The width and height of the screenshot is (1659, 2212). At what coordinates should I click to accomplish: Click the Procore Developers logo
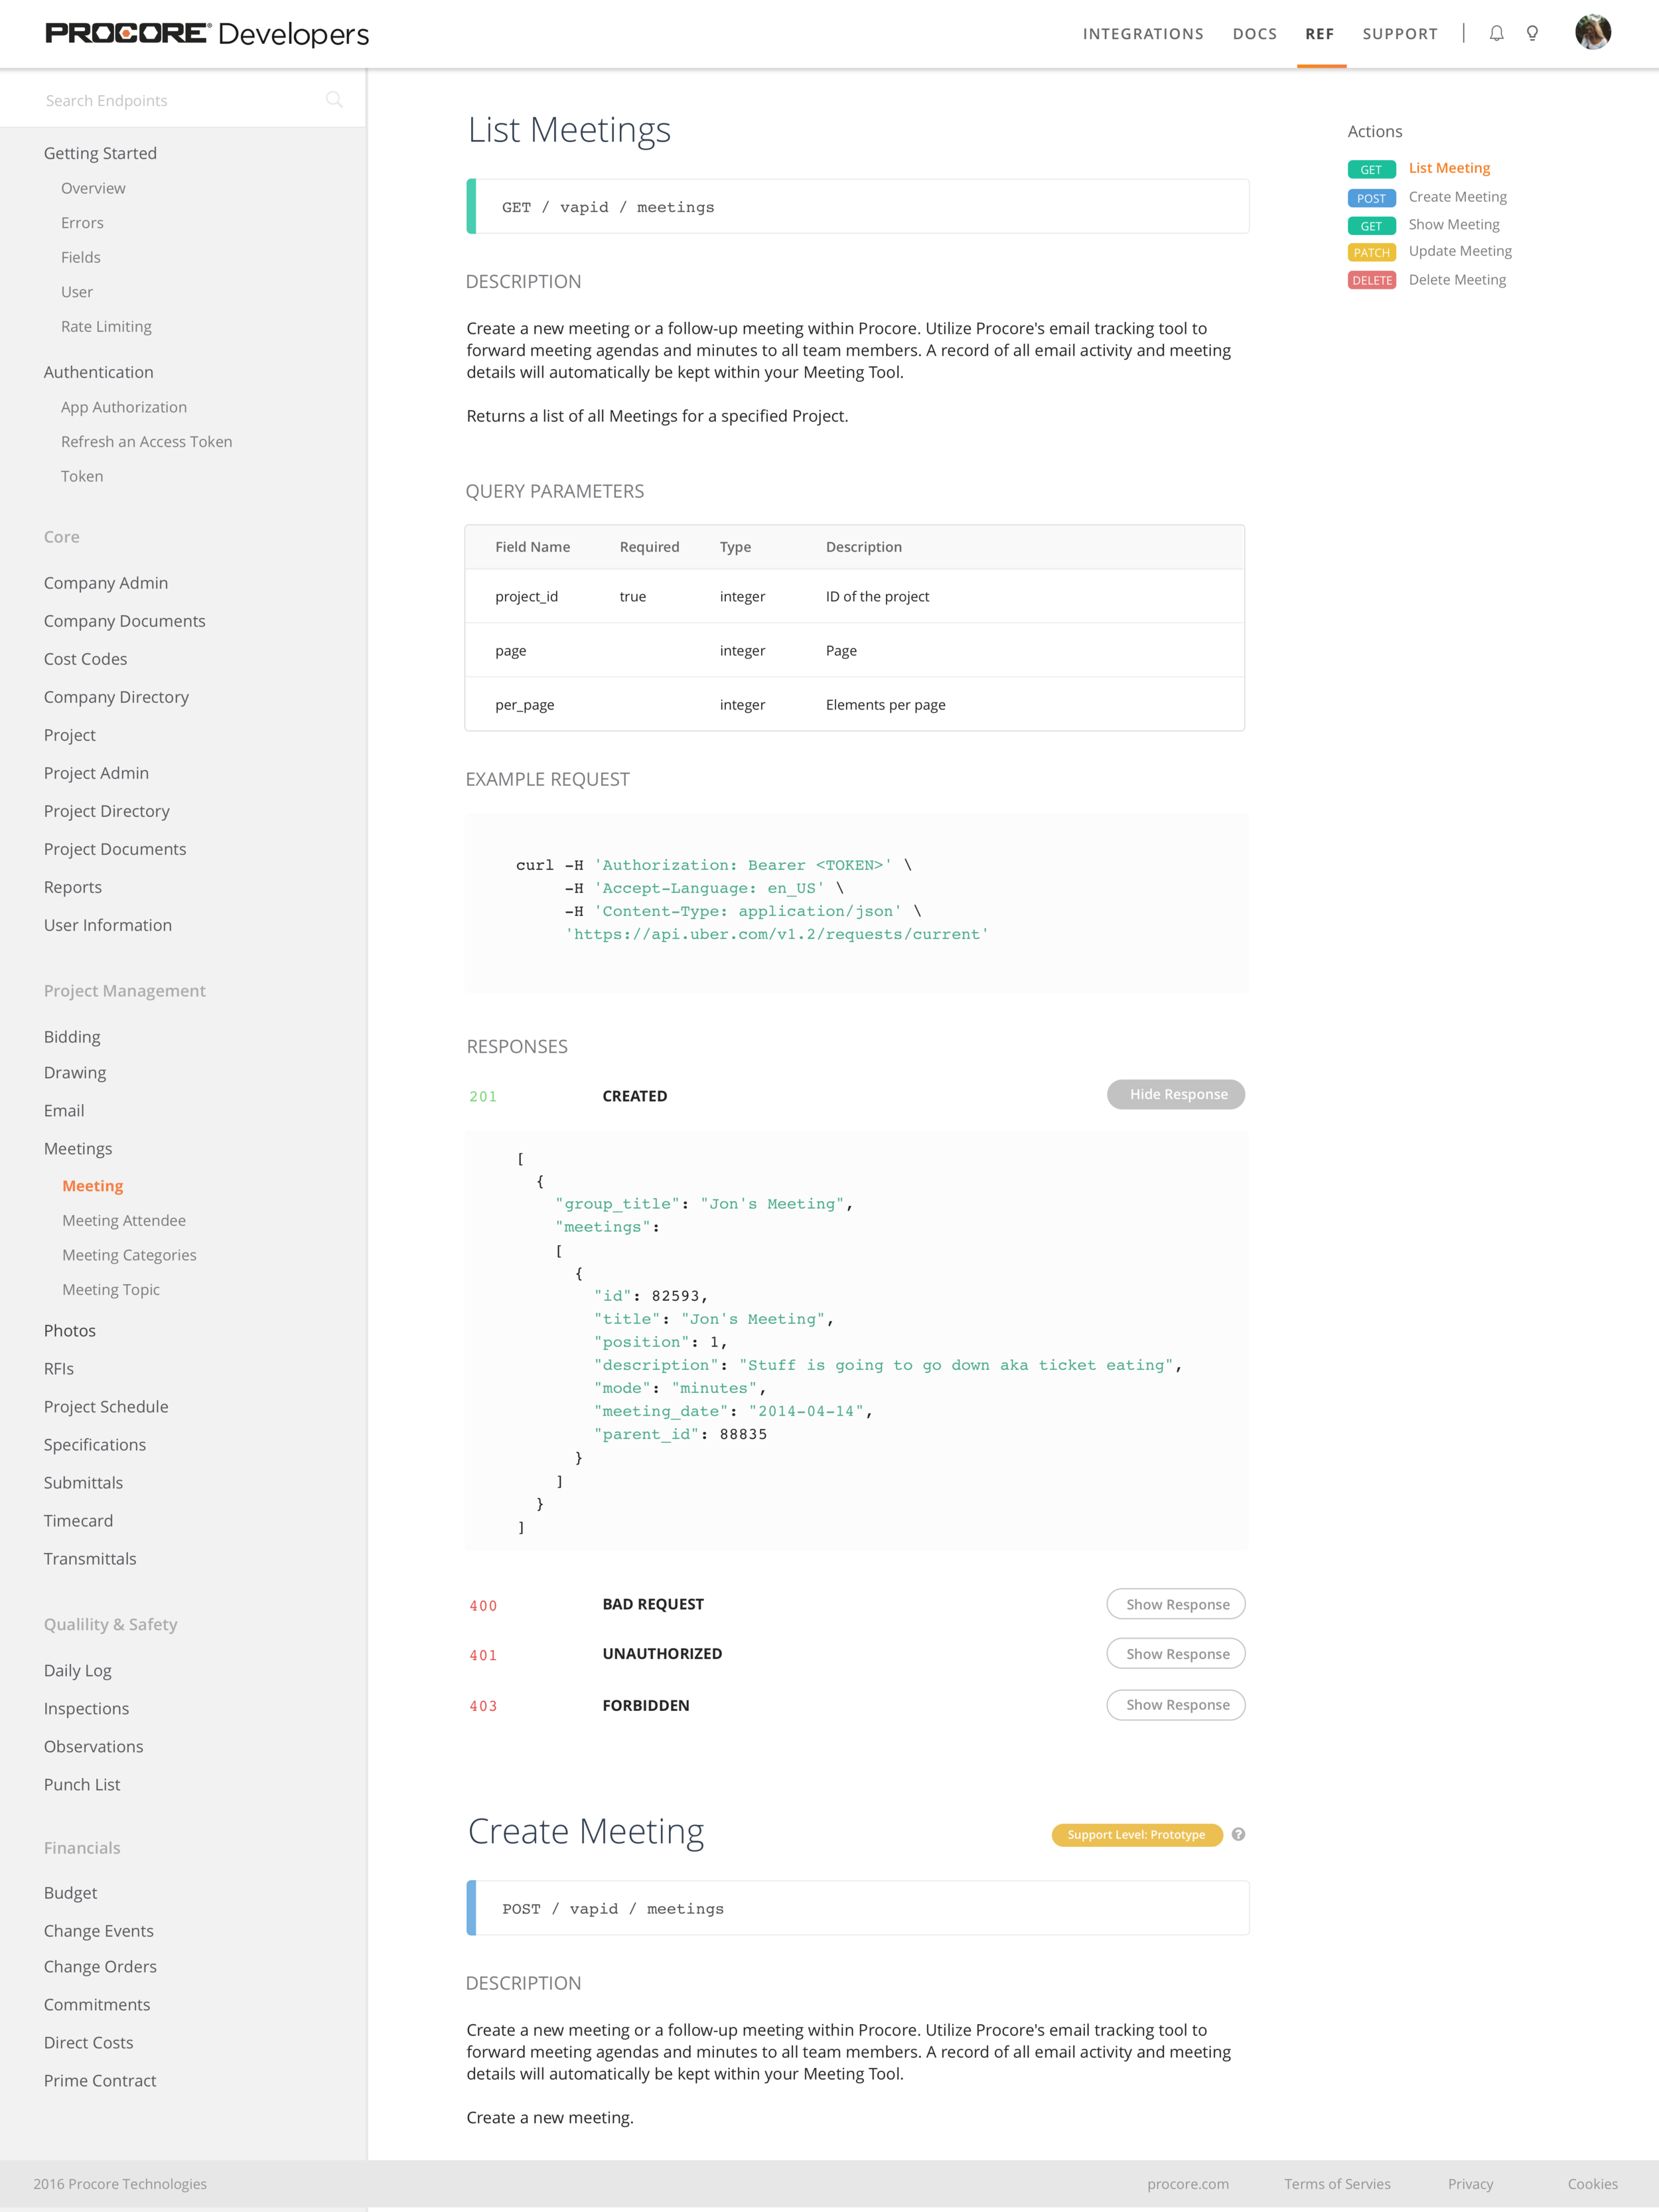[207, 34]
